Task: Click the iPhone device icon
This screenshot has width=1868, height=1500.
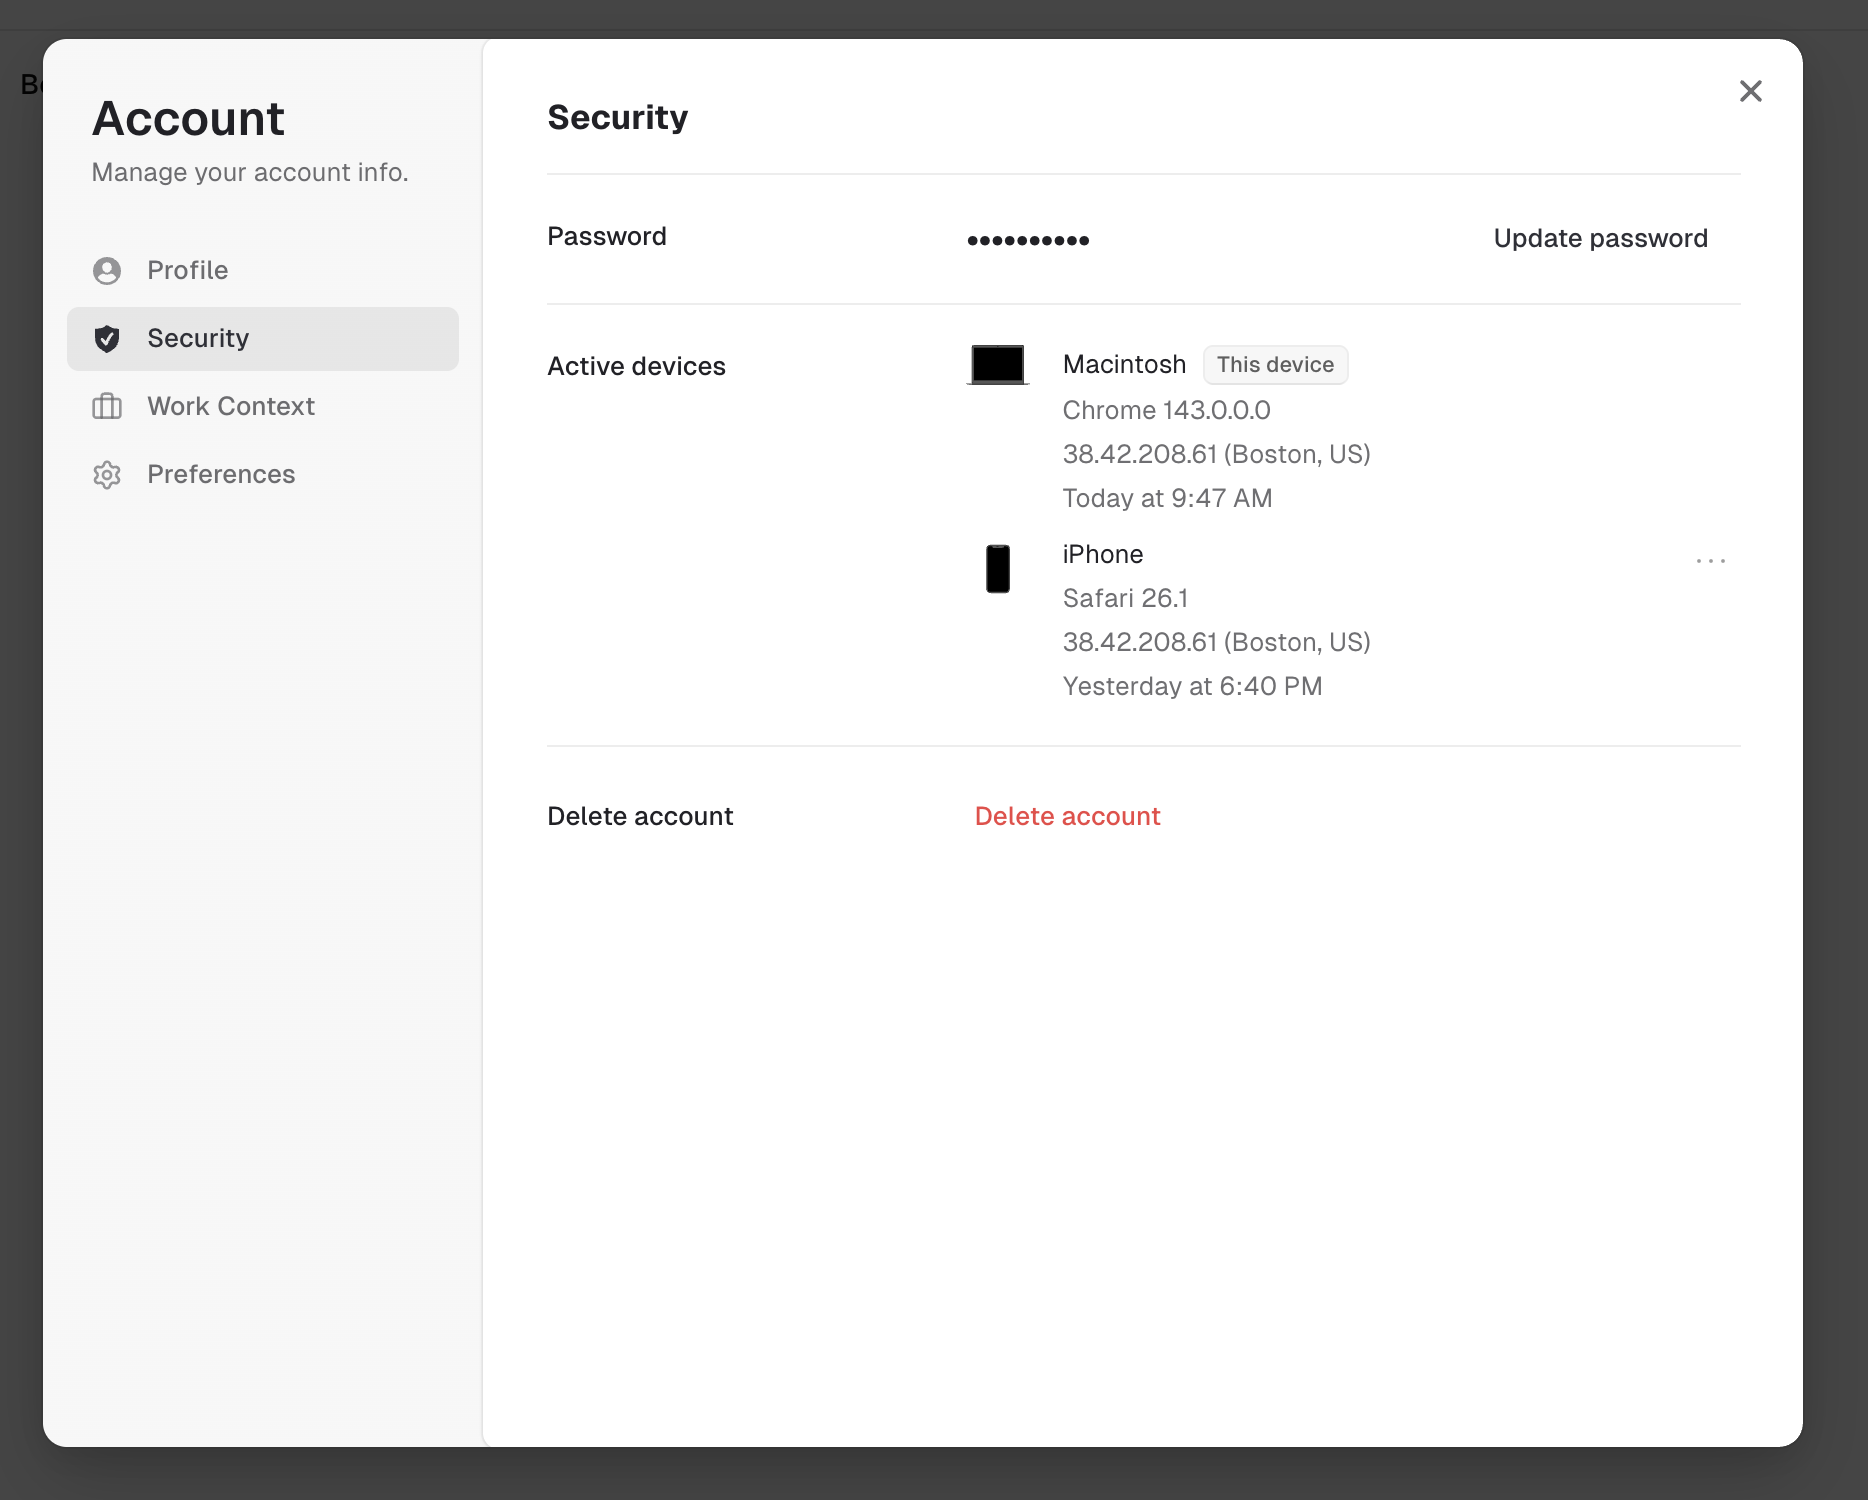Action: 997,569
